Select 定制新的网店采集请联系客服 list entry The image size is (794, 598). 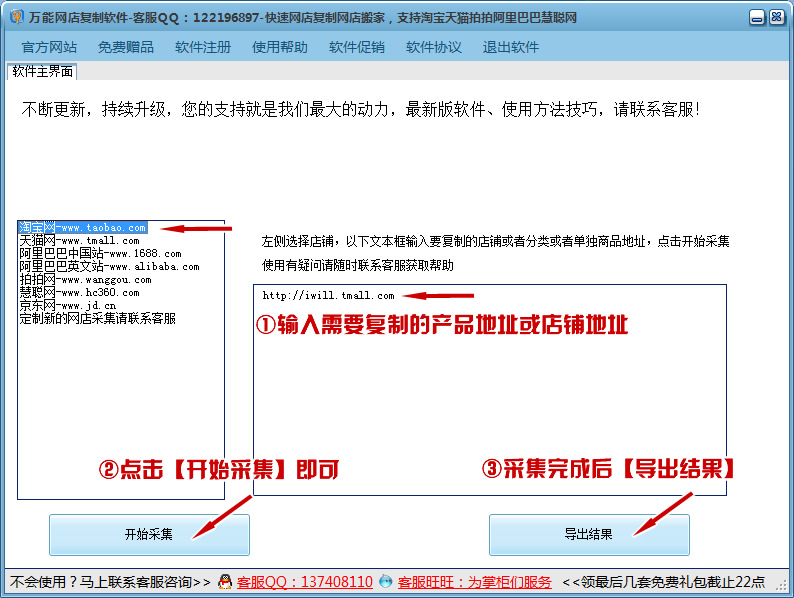(x=97, y=318)
